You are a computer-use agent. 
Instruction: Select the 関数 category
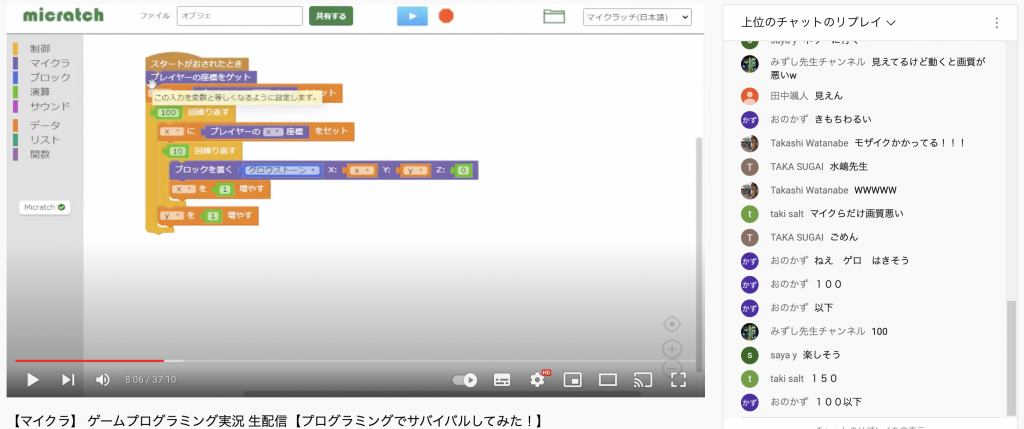(x=40, y=154)
